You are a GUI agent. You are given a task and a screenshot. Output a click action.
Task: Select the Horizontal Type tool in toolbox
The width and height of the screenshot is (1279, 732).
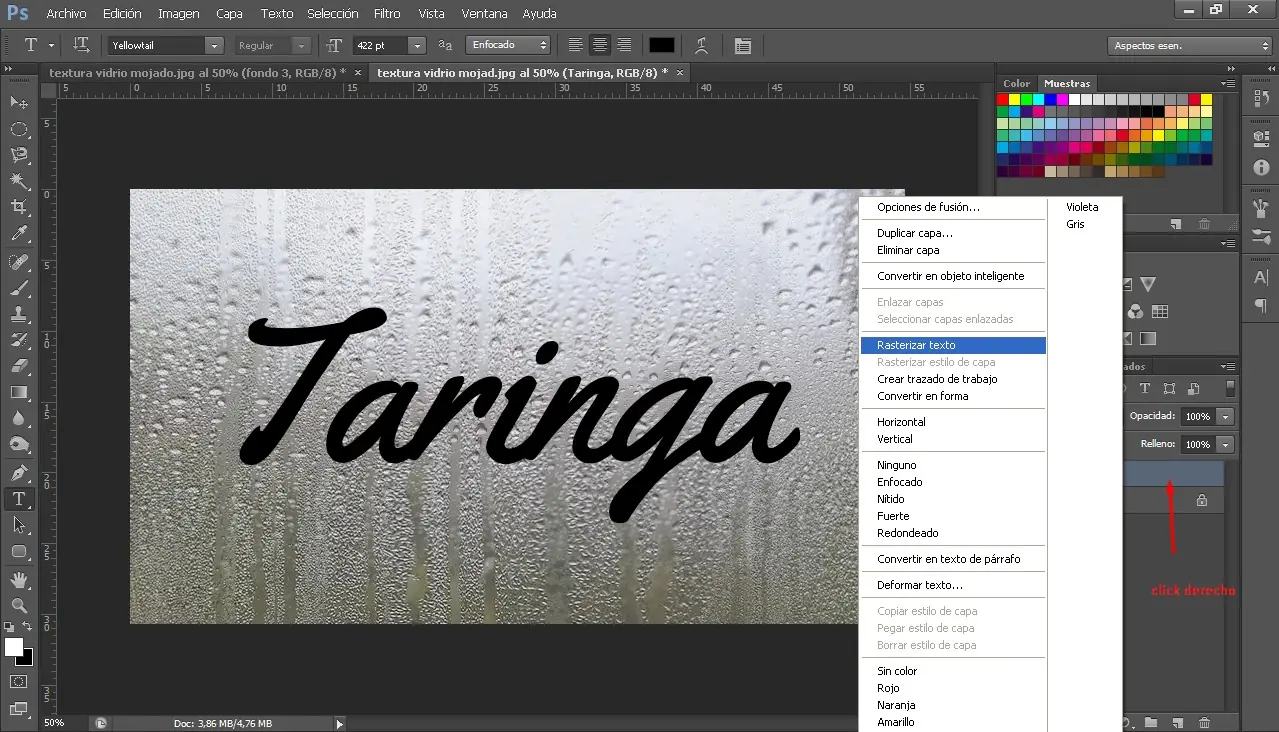(19, 499)
